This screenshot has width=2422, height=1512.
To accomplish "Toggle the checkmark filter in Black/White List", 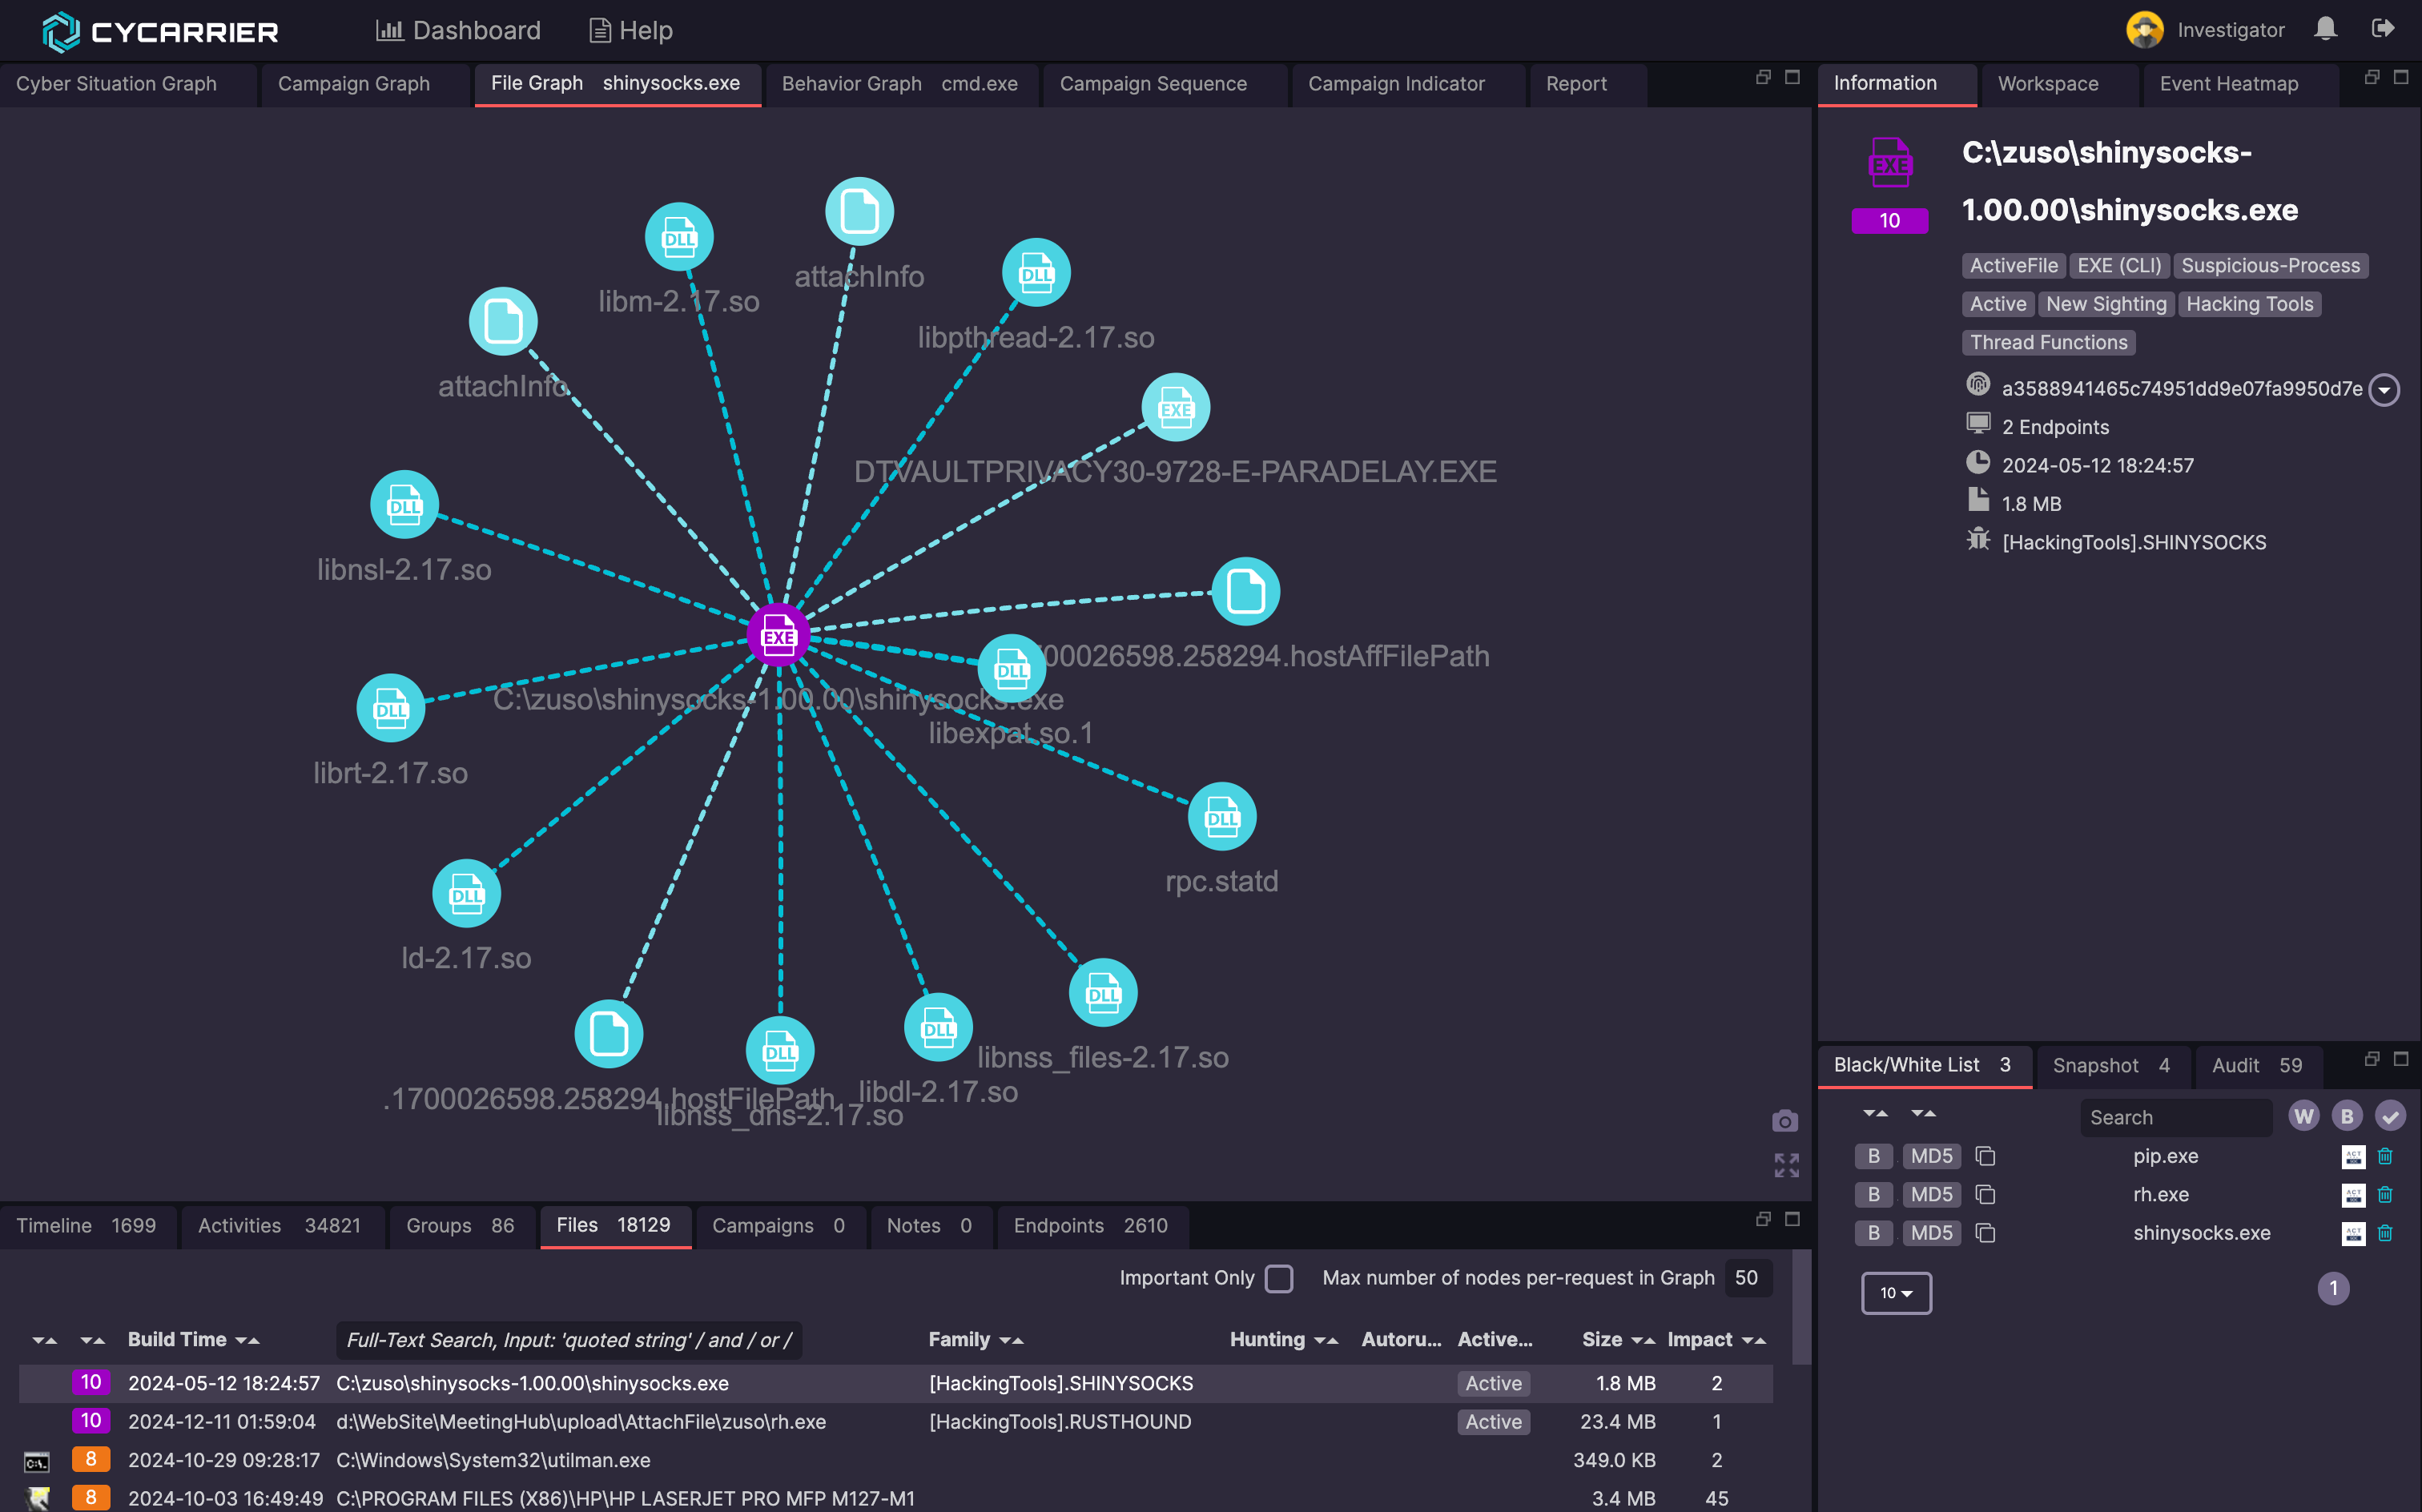I will [2392, 1116].
